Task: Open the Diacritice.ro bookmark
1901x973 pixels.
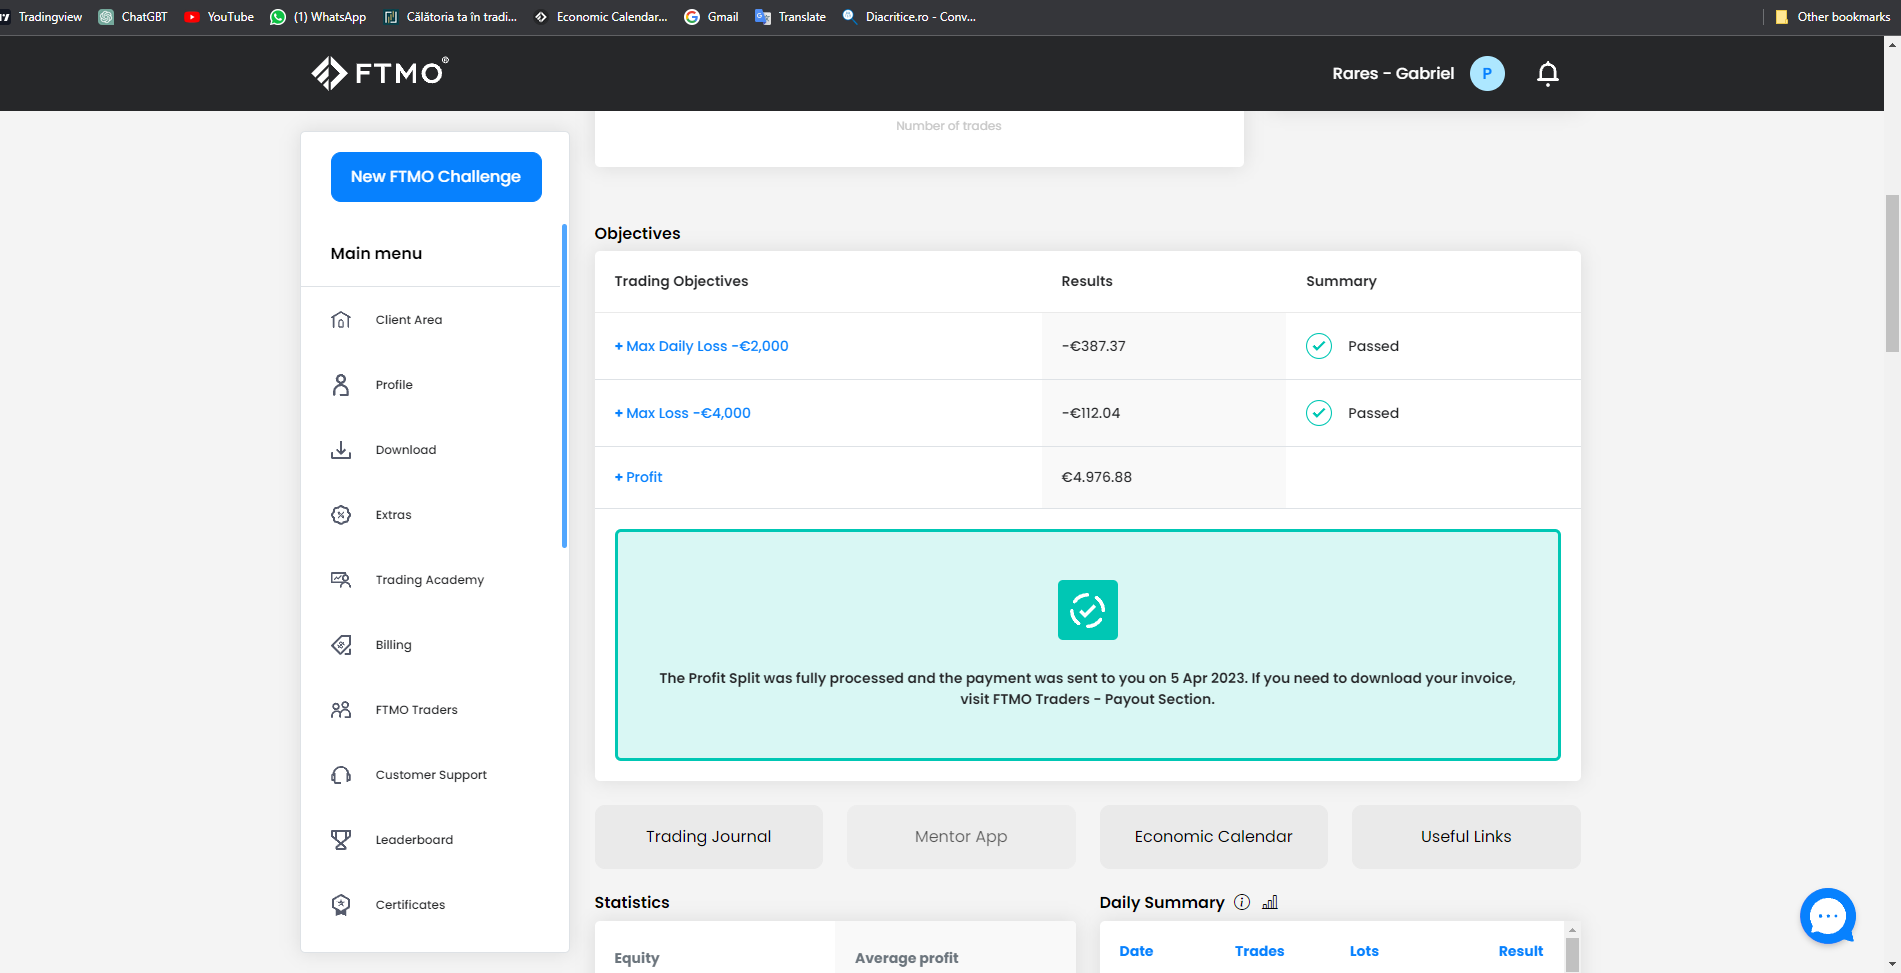Action: pos(909,17)
